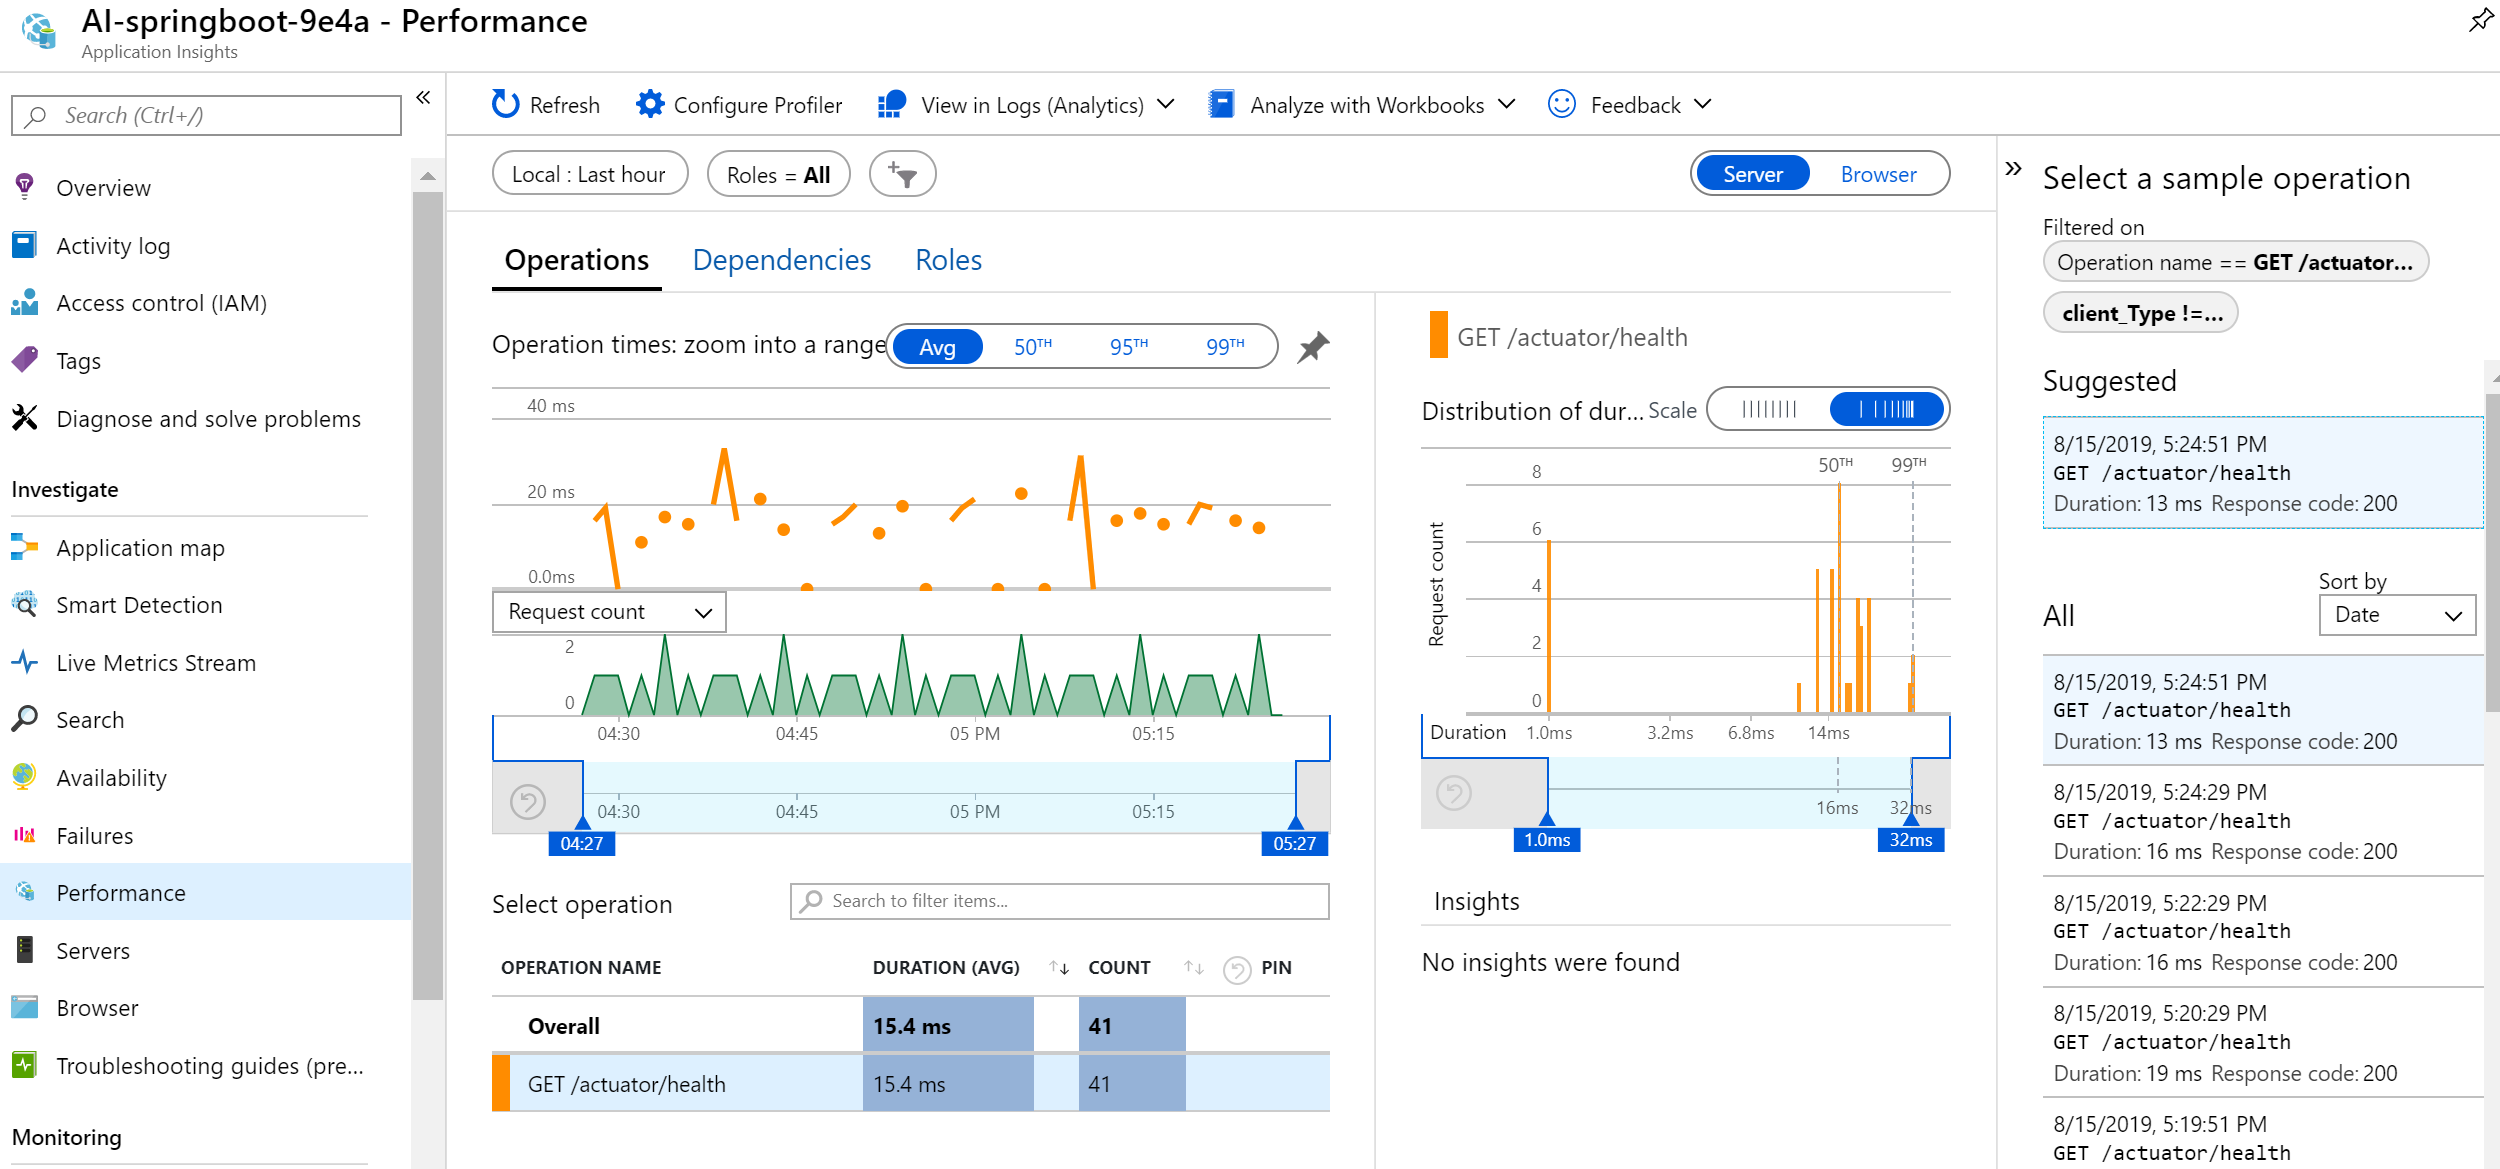Screen dimensions: 2500x1169
Task: Open Activity log icon in sidebar
Action: click(x=25, y=245)
